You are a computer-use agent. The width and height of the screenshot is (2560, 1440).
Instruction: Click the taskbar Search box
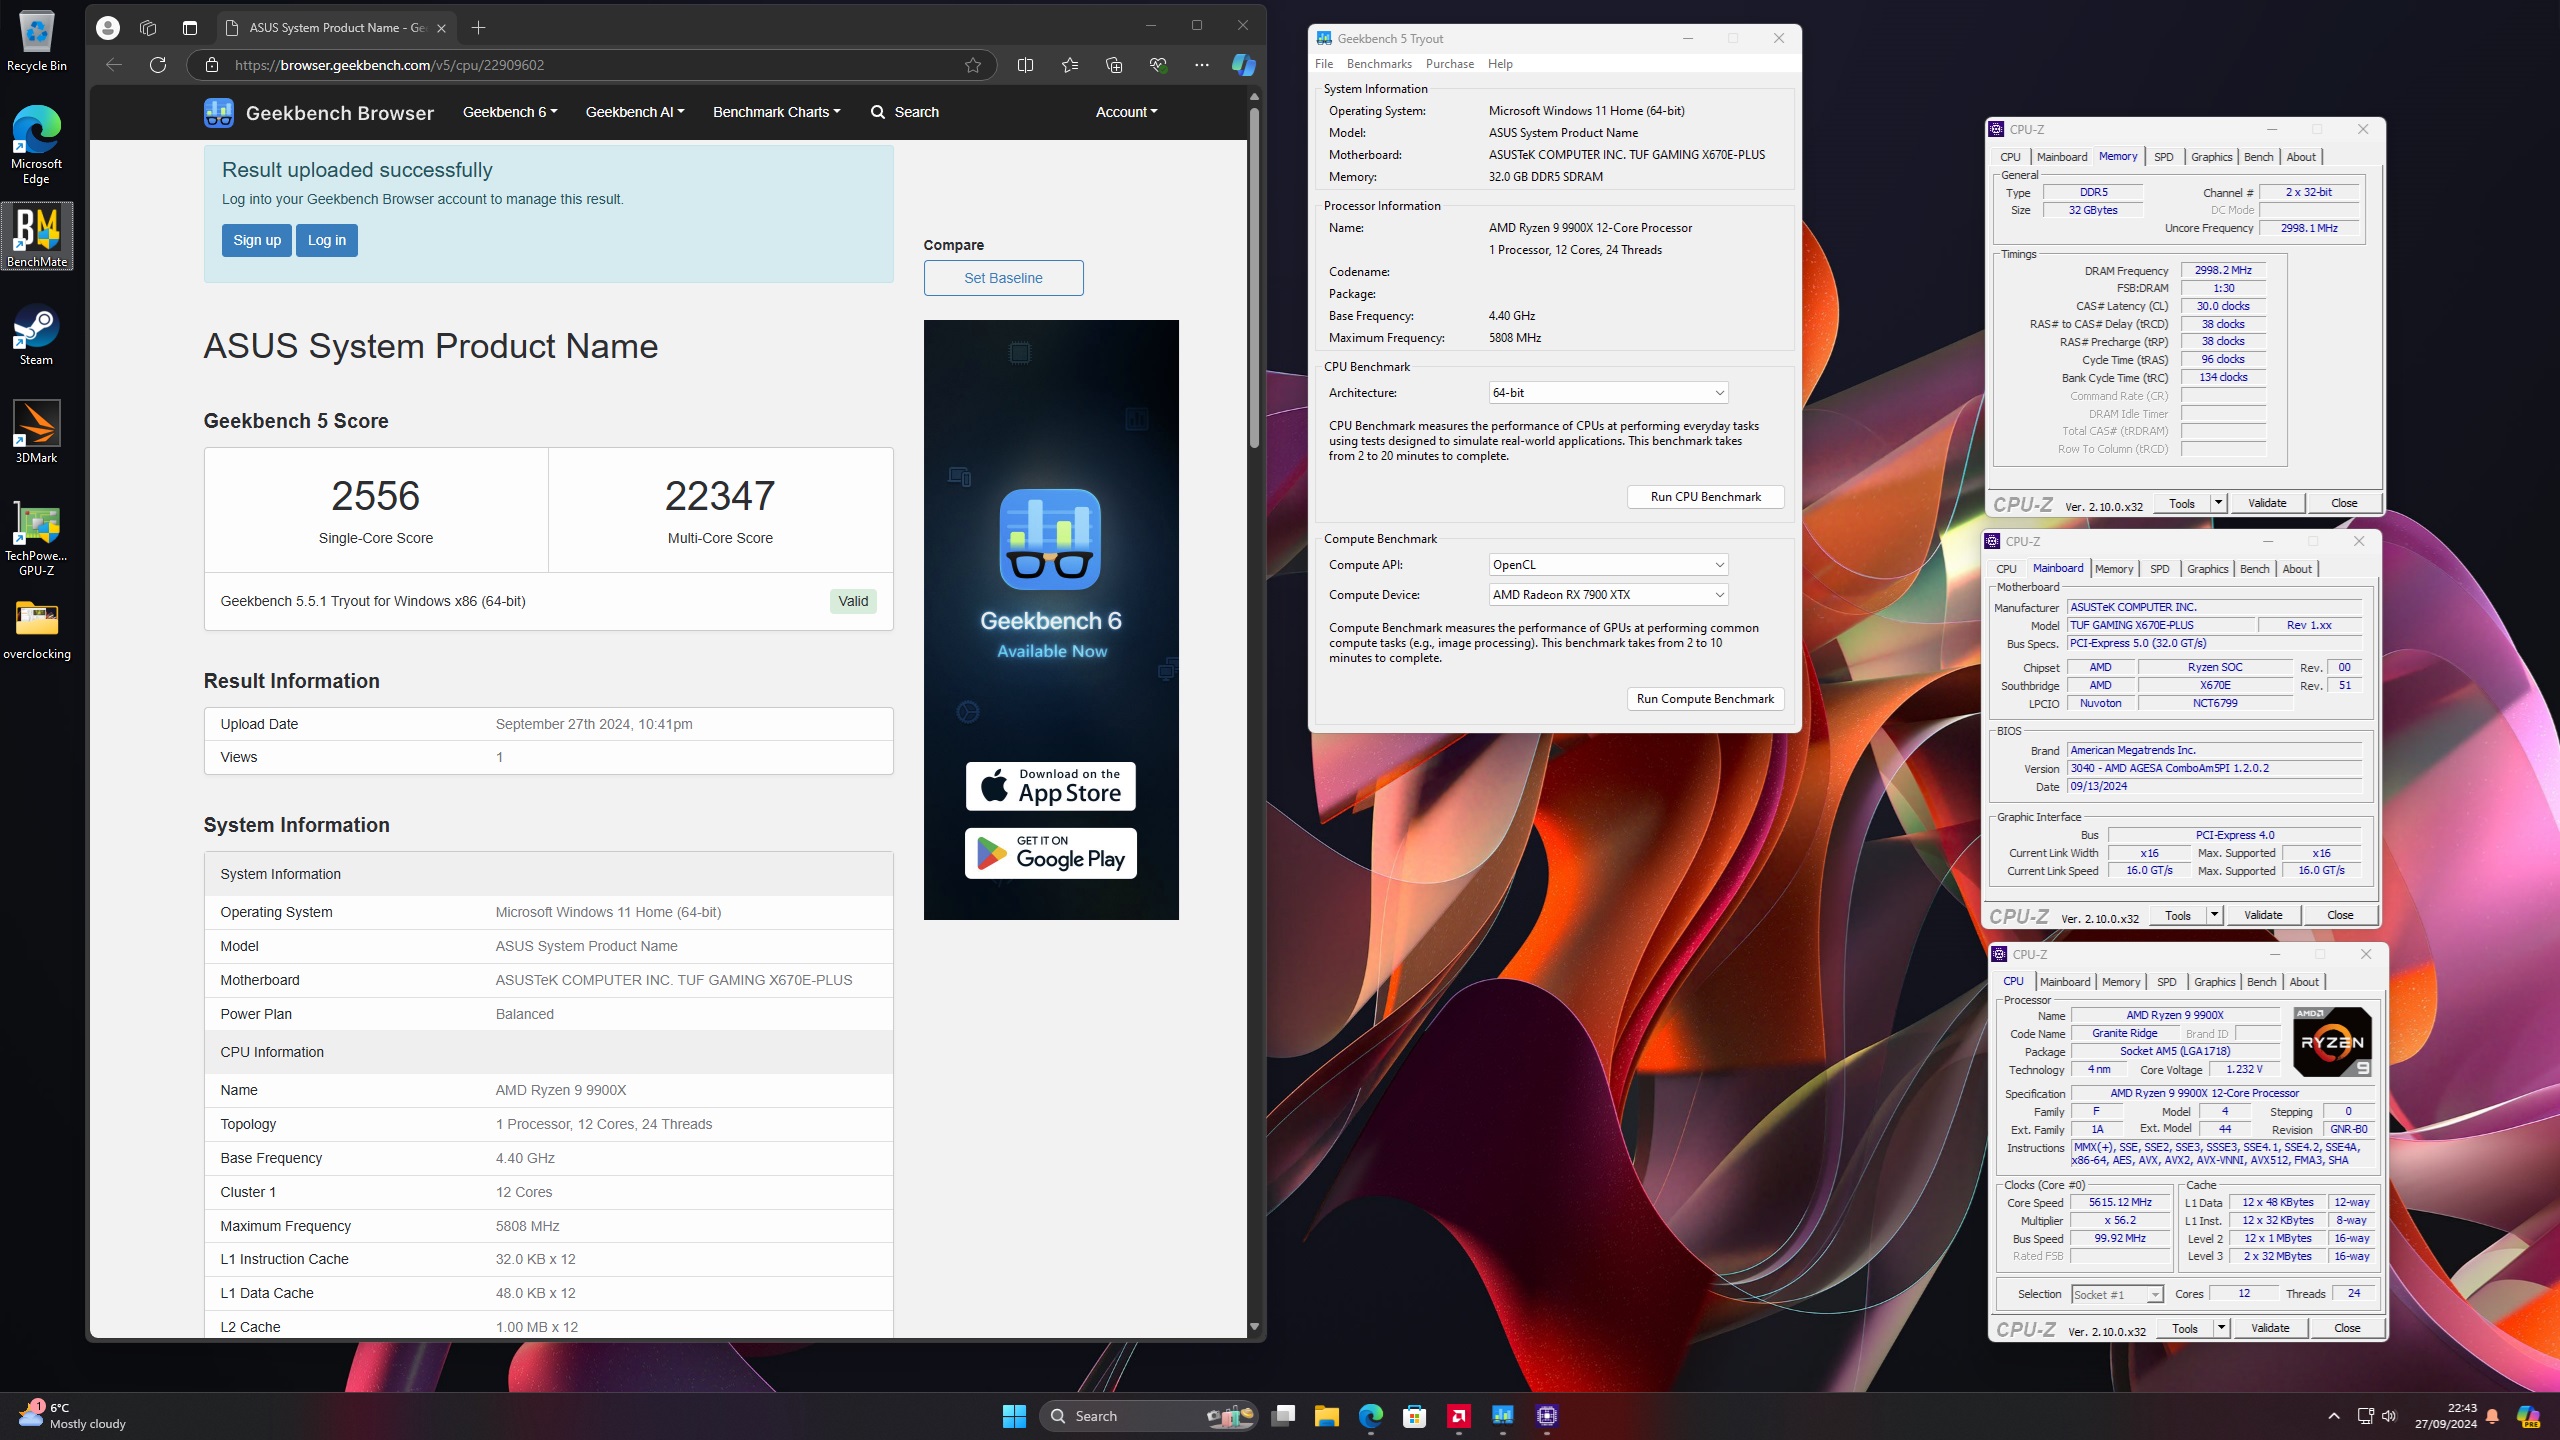[x=1148, y=1416]
